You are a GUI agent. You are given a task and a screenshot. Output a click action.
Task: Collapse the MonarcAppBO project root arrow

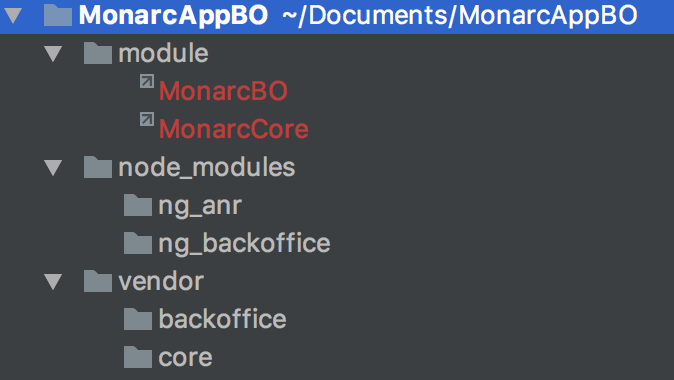point(13,15)
